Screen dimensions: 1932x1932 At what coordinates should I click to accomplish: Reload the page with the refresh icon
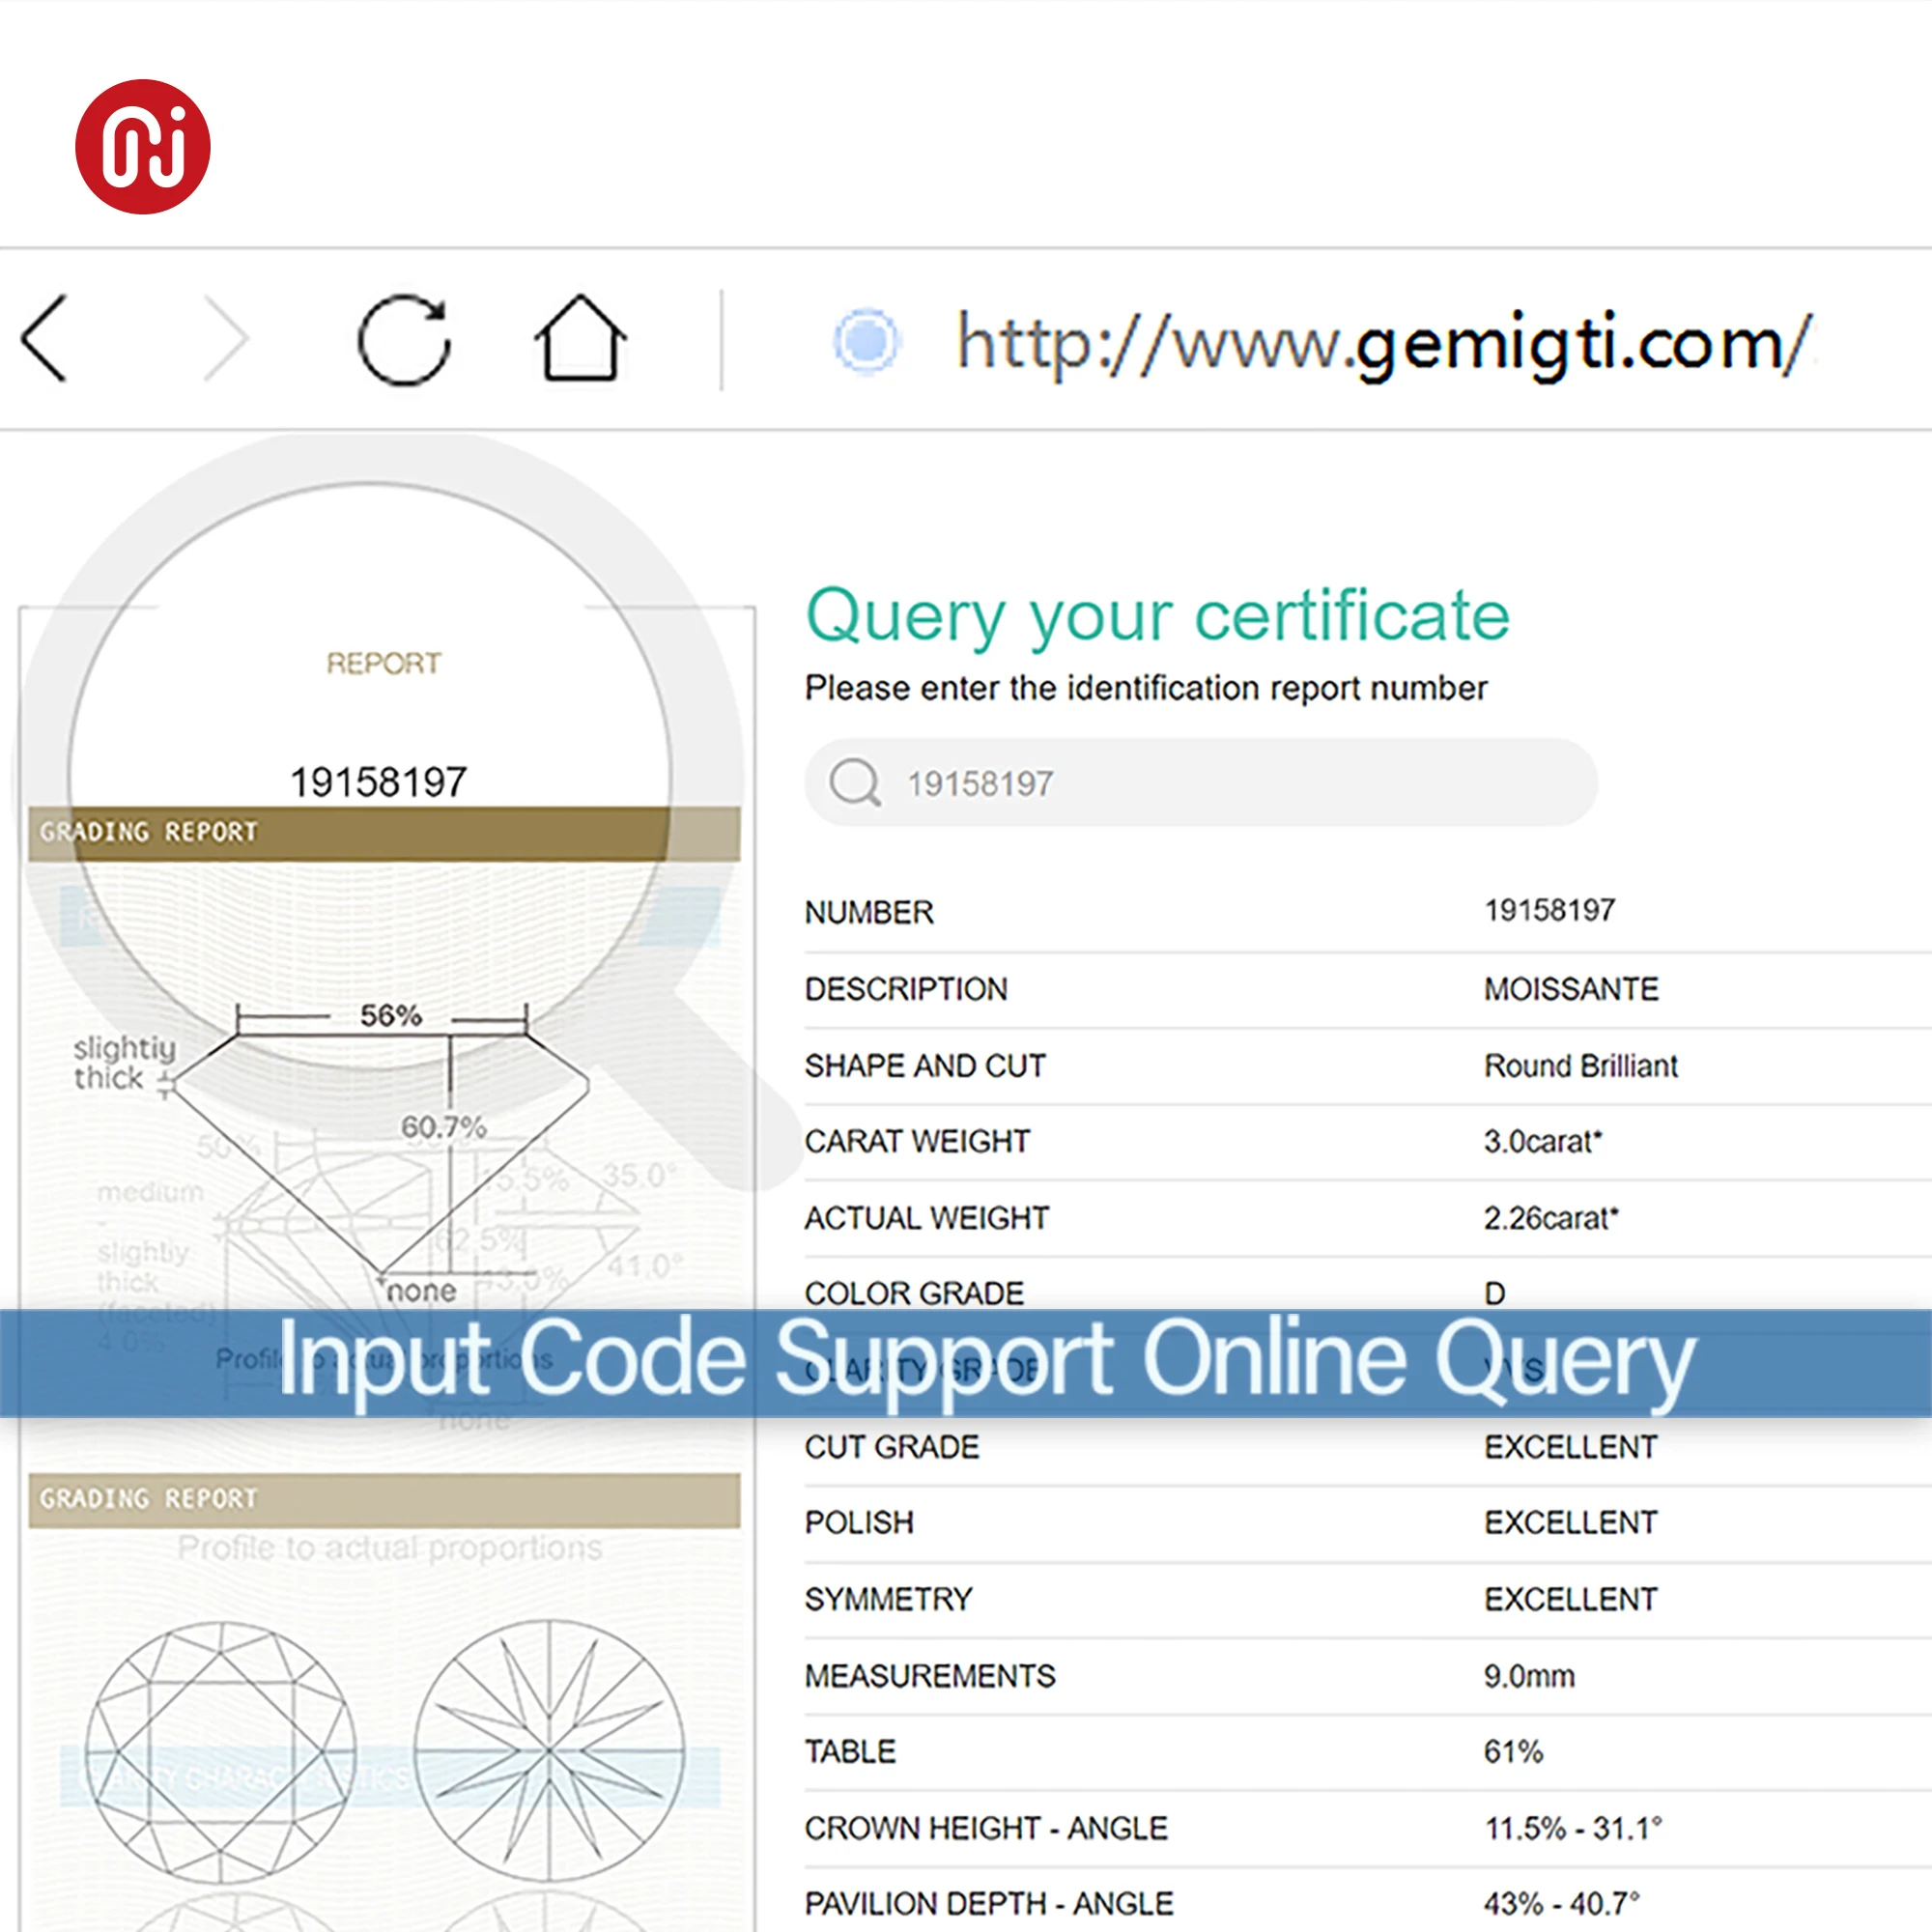pos(404,340)
